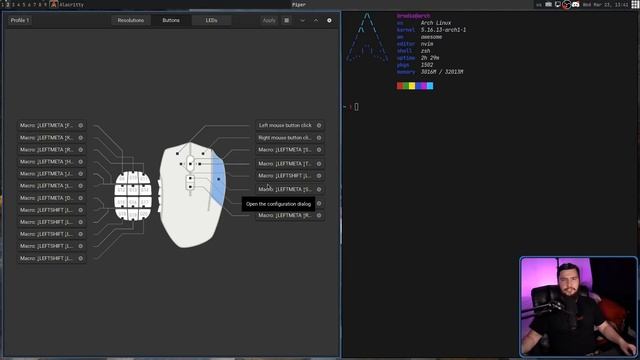Viewport: 640px width, 360px height.
Task: Switch to workspace 9 in top bar
Action: [45, 4]
